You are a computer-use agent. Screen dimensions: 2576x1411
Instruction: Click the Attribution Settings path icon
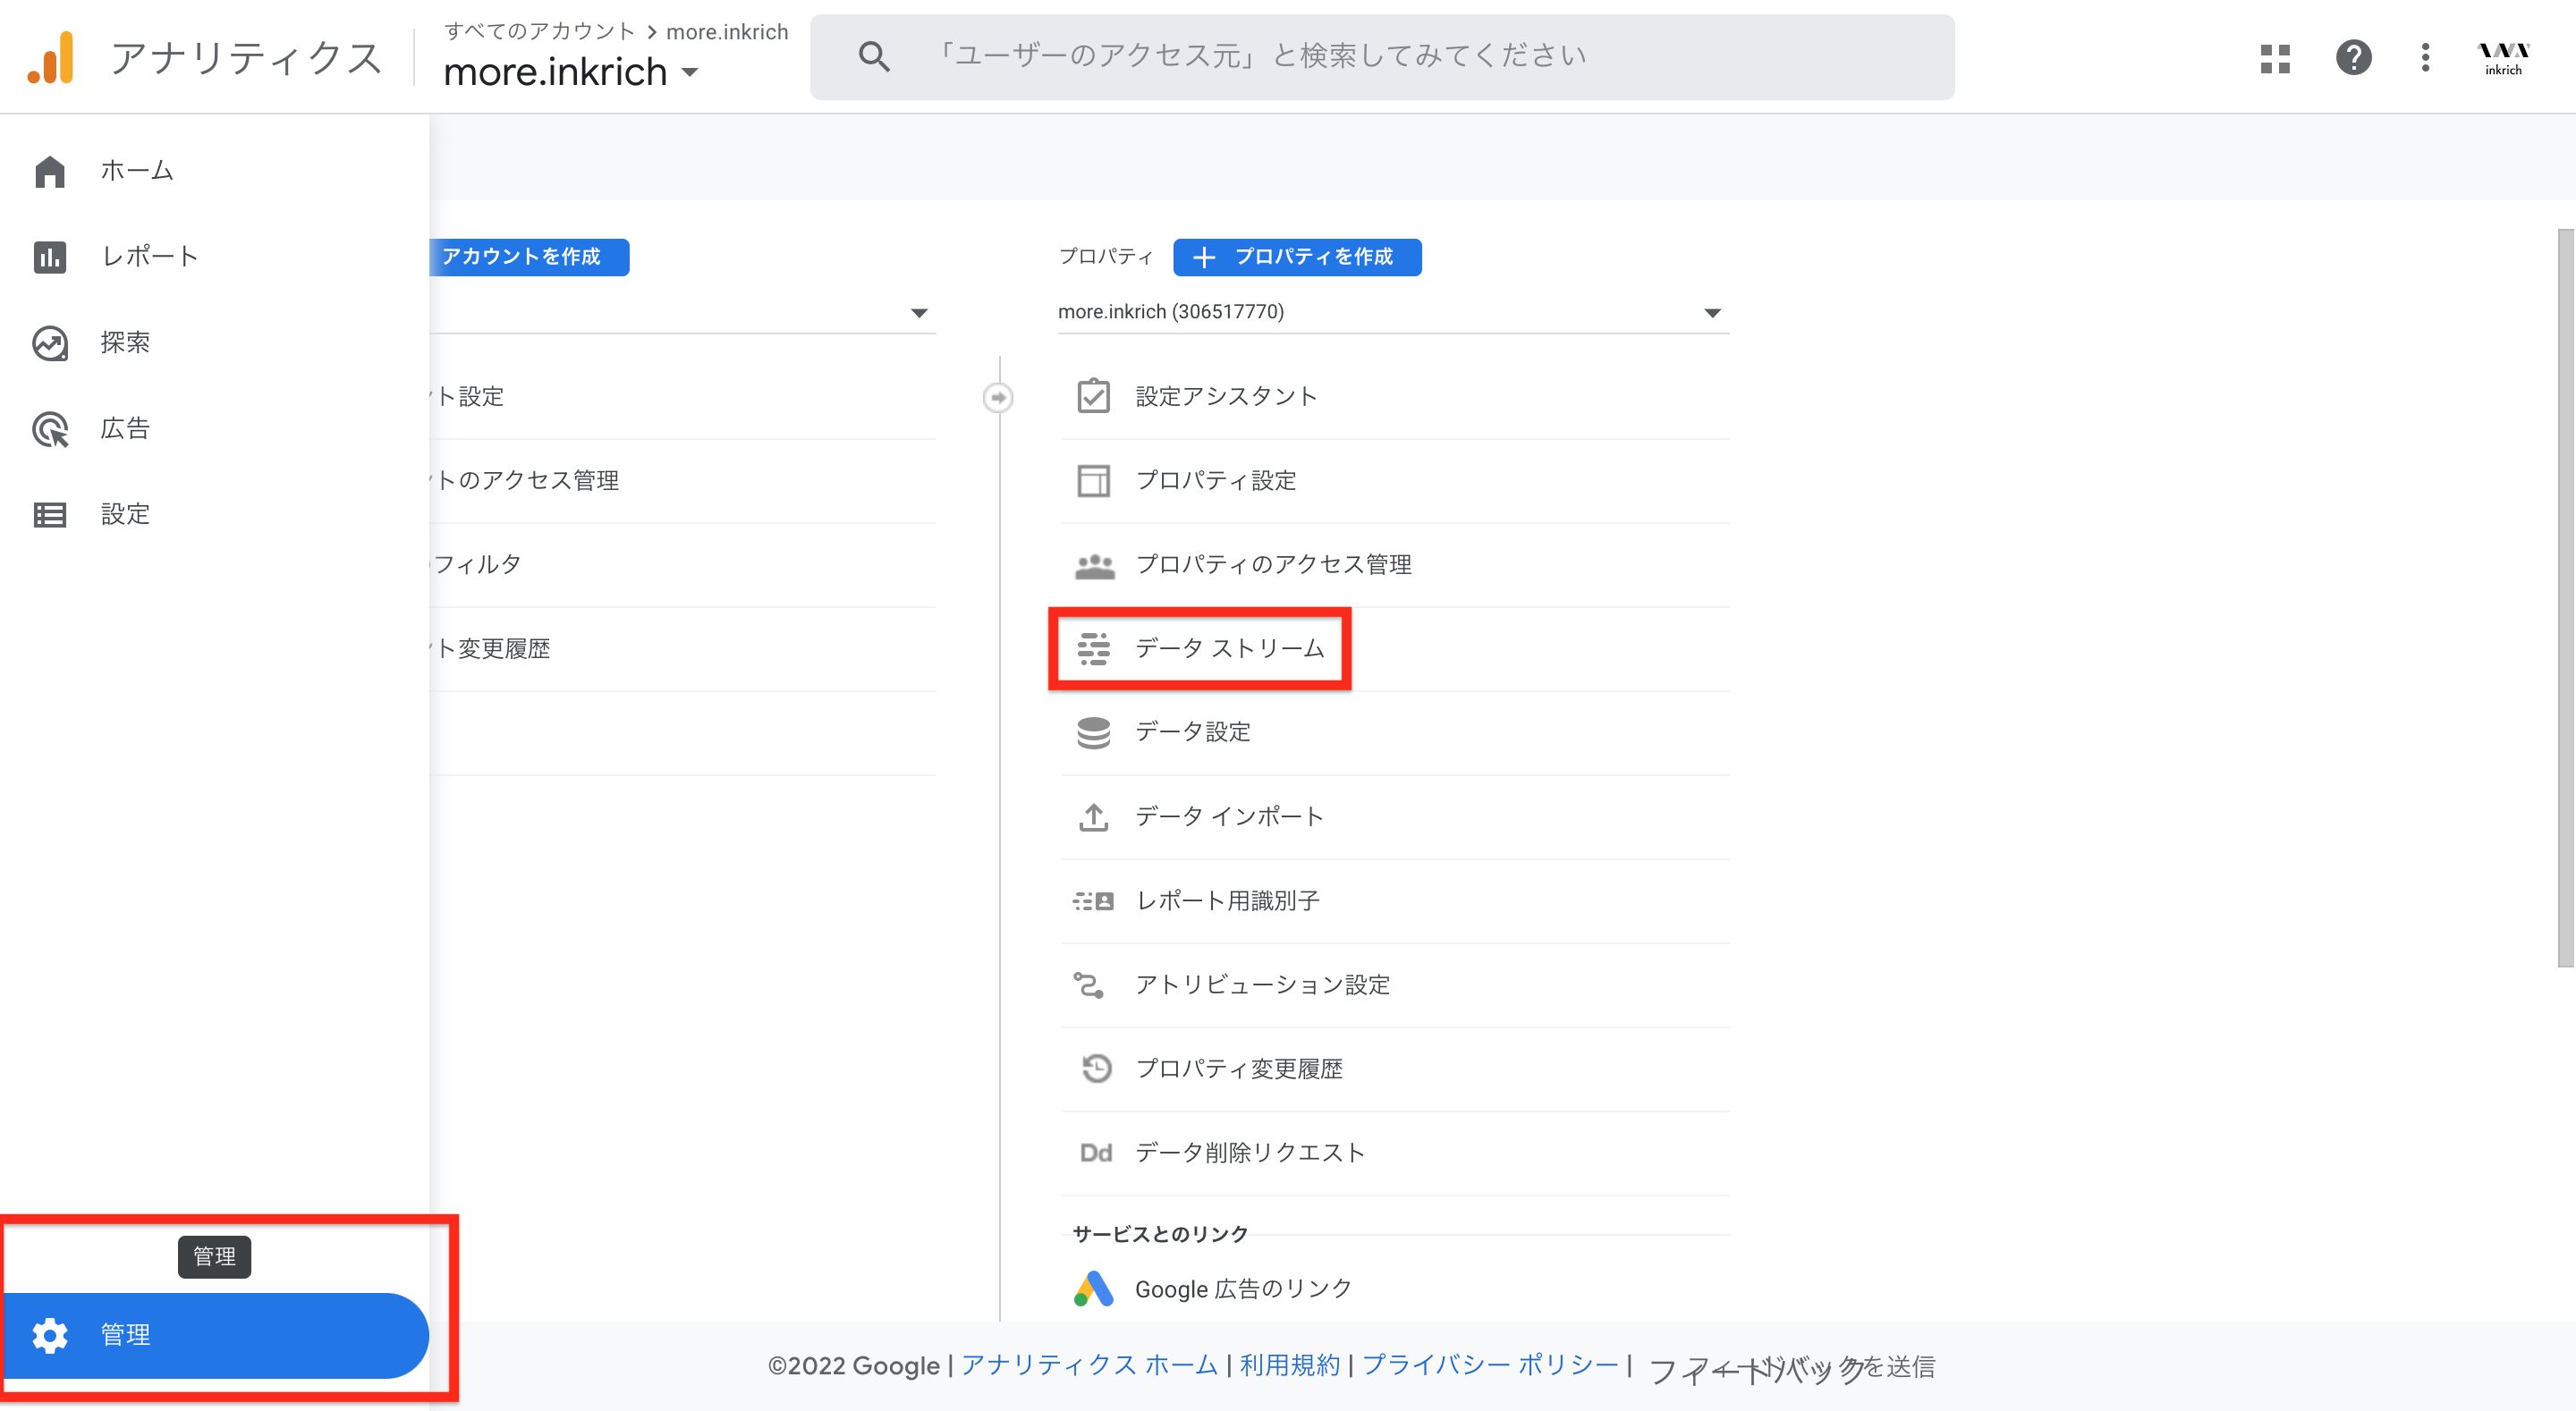[x=1089, y=985]
